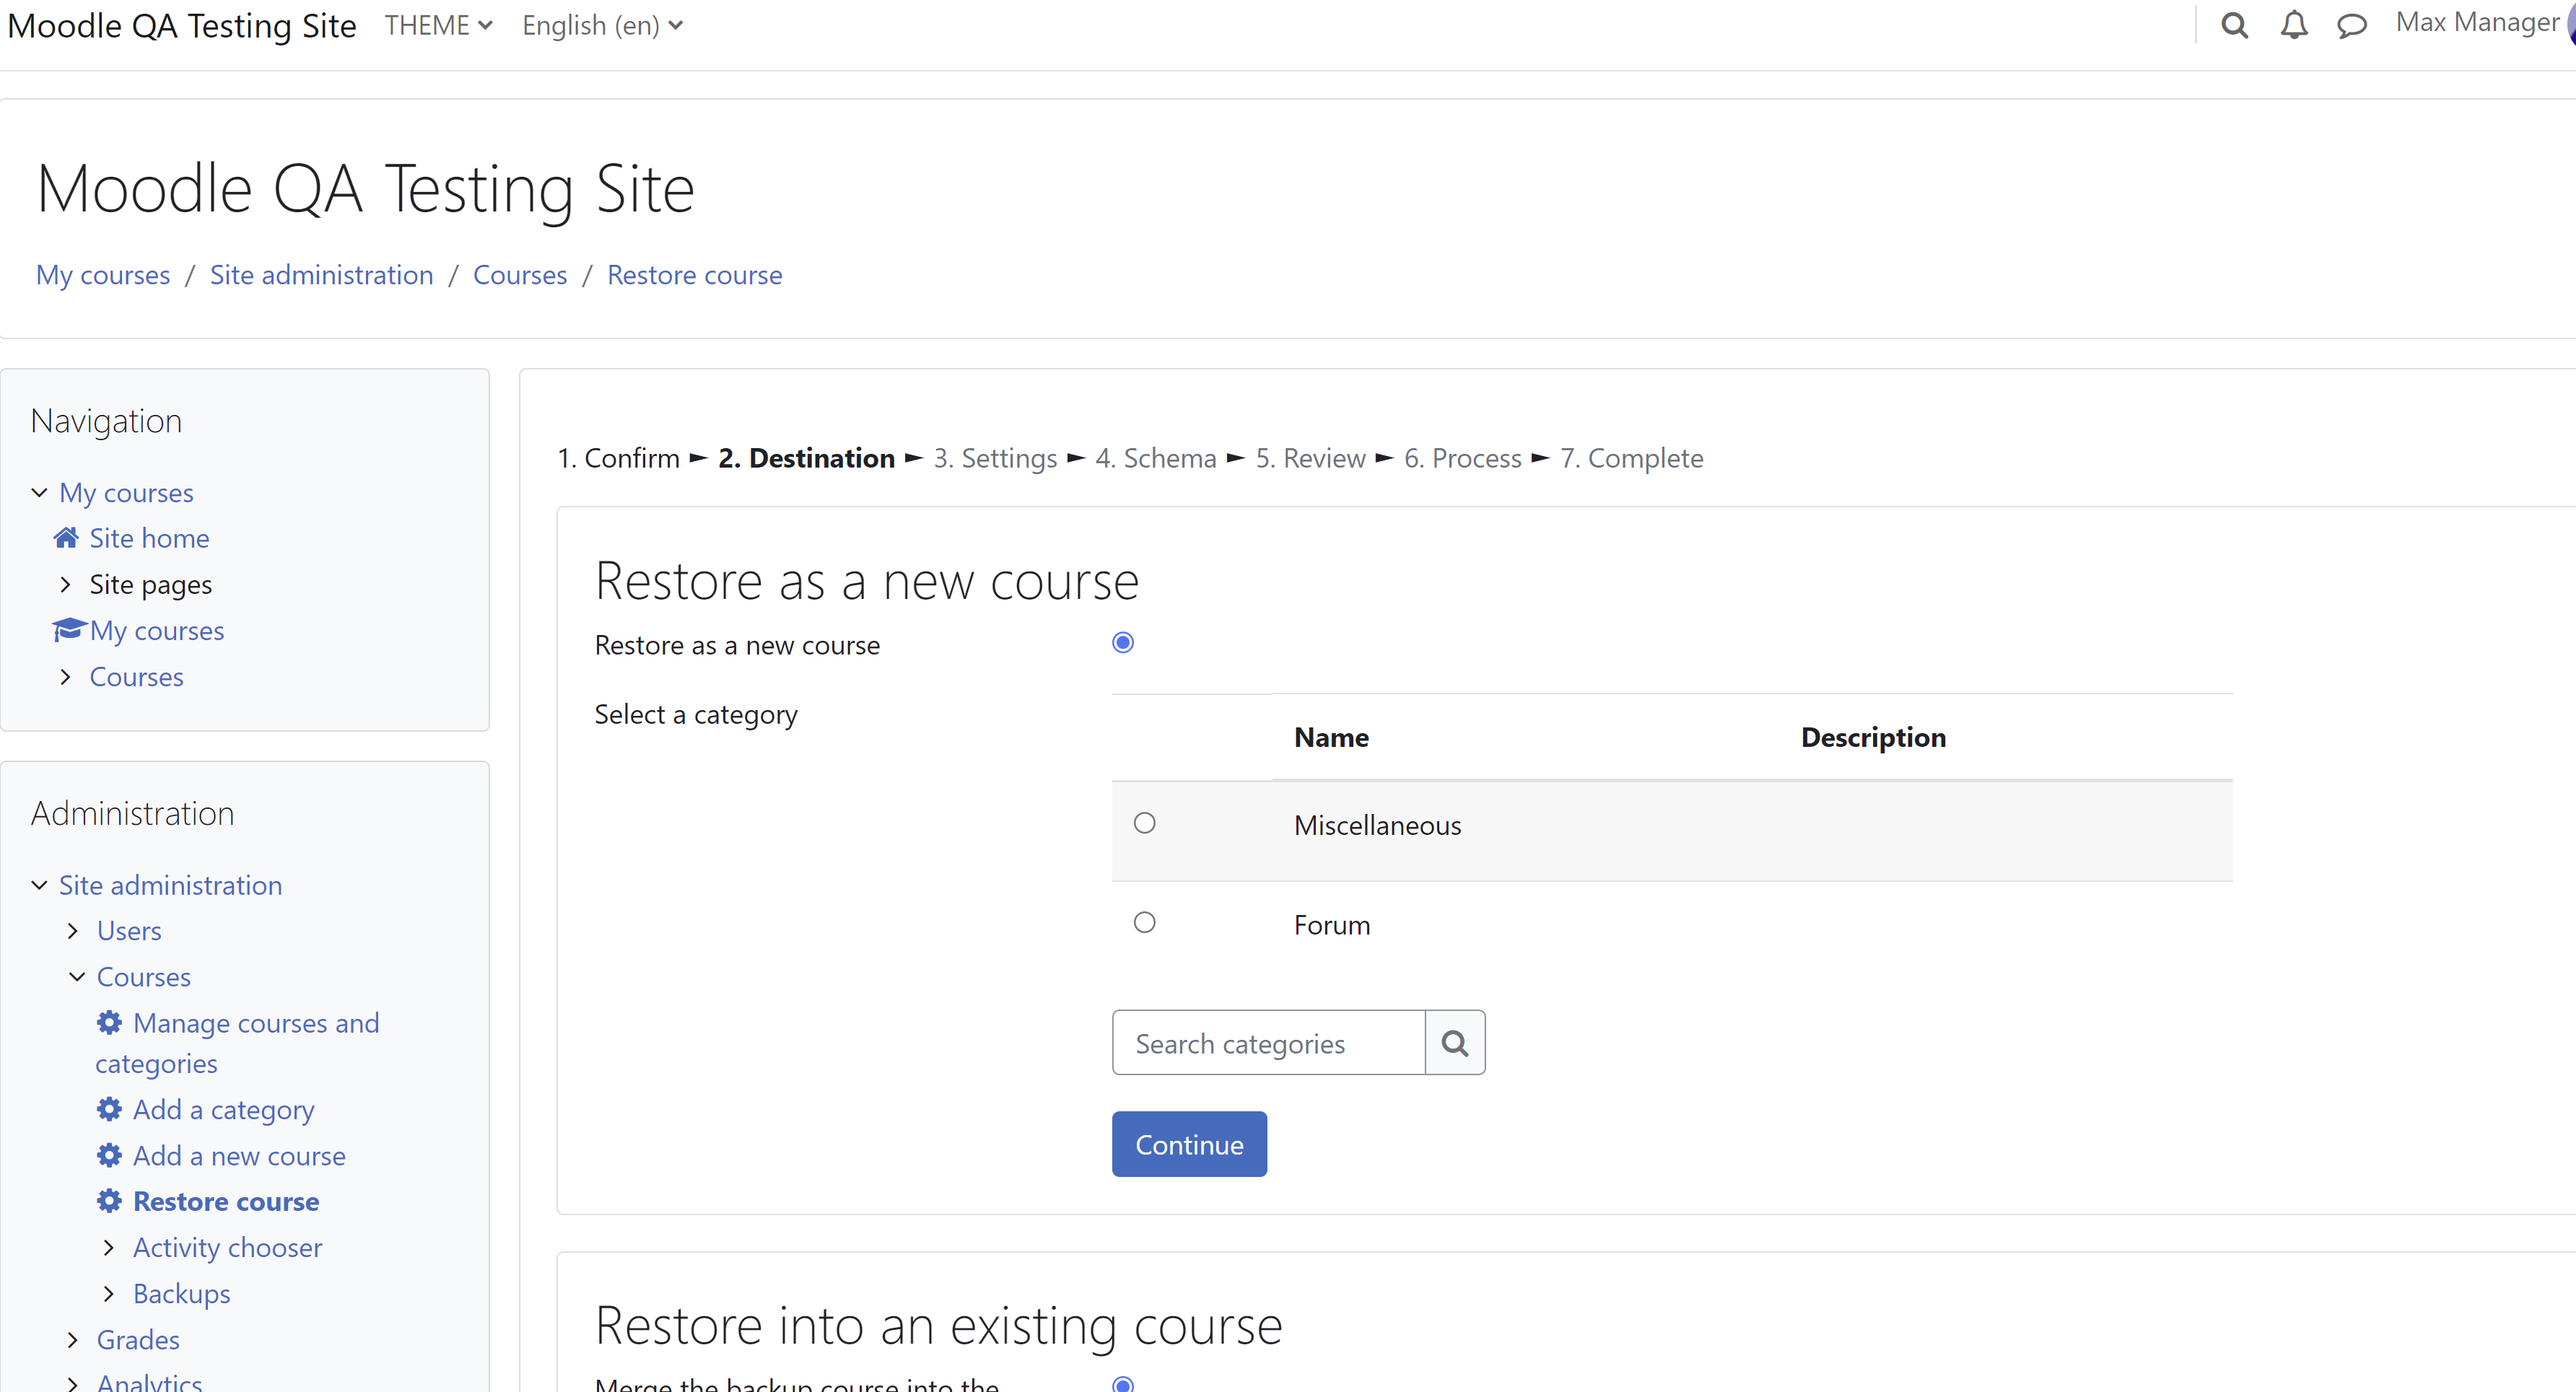The width and height of the screenshot is (2576, 1392).
Task: Click the Continue button
Action: coord(1189,1144)
